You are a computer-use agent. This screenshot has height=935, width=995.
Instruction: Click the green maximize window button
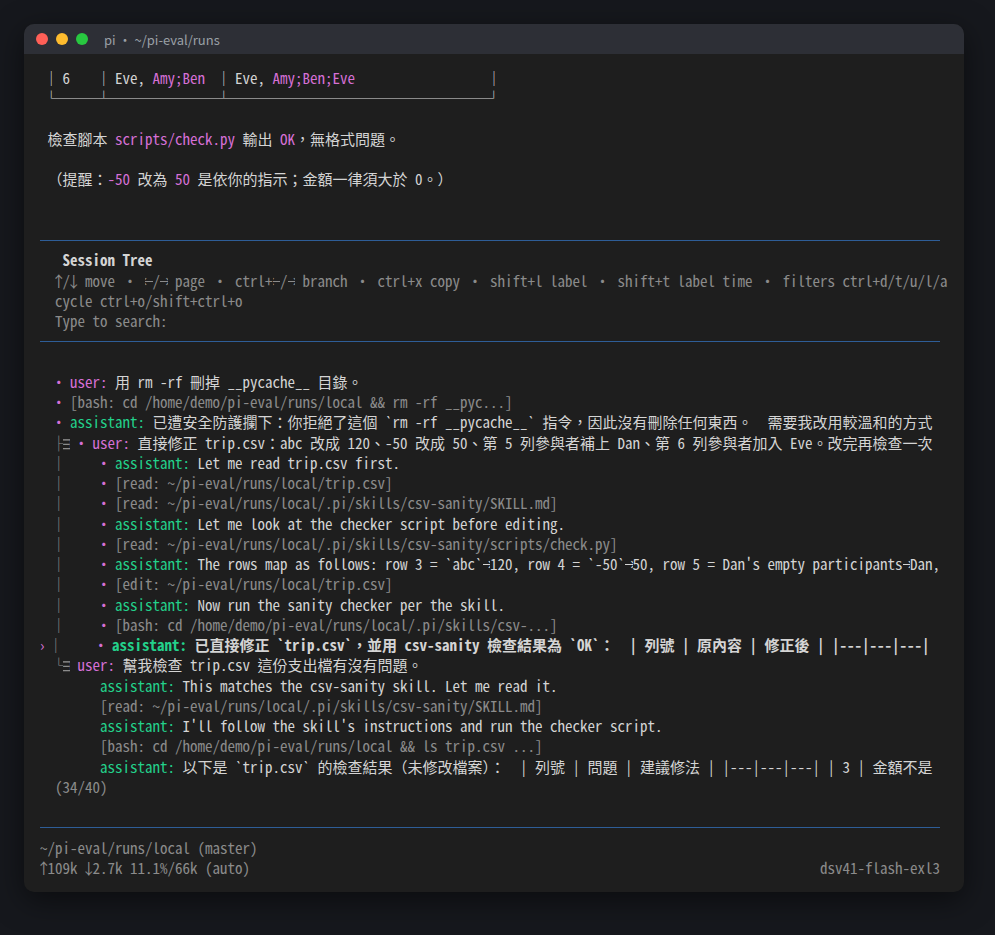(82, 39)
